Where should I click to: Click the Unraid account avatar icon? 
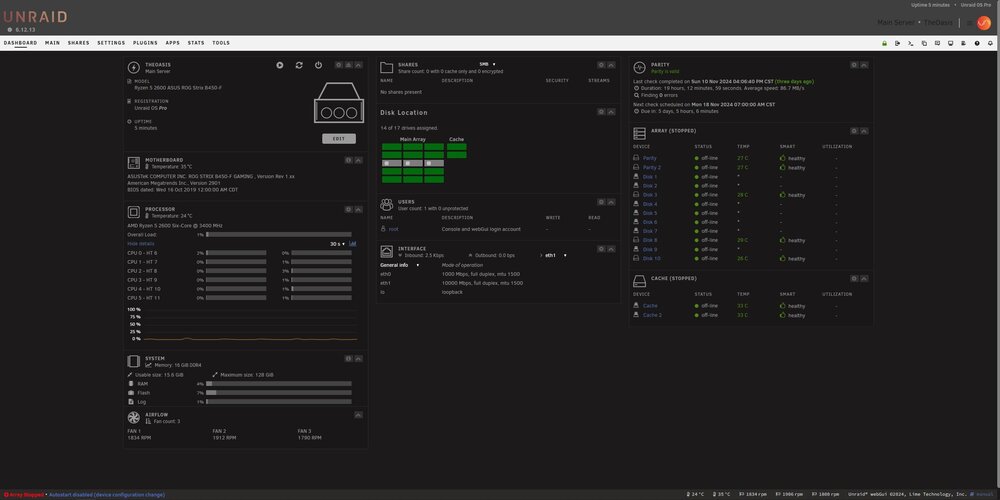coord(984,23)
